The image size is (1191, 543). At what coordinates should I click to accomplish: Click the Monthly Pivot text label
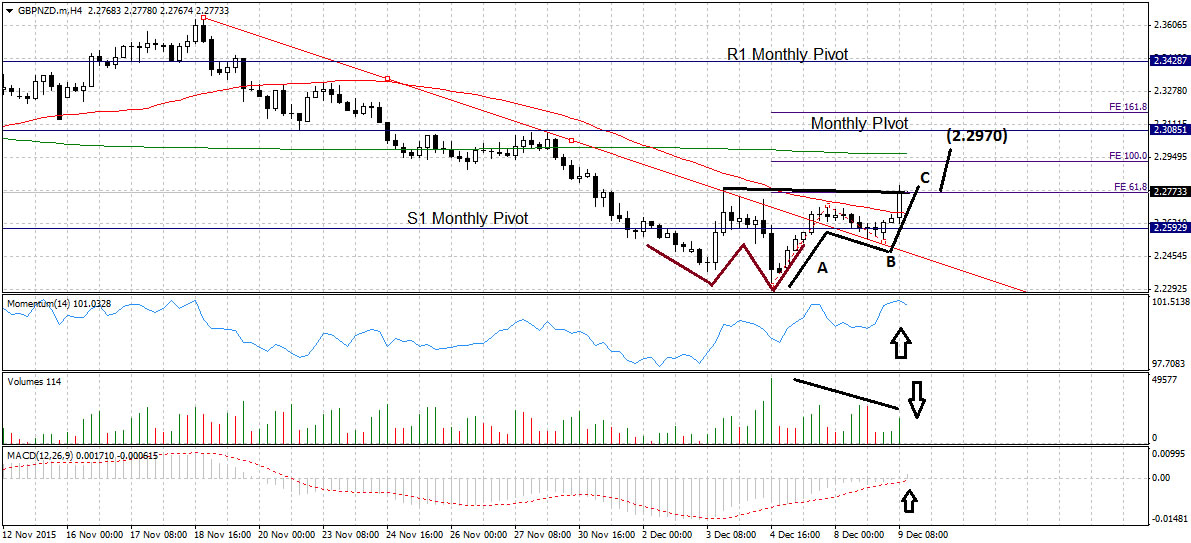(859, 124)
